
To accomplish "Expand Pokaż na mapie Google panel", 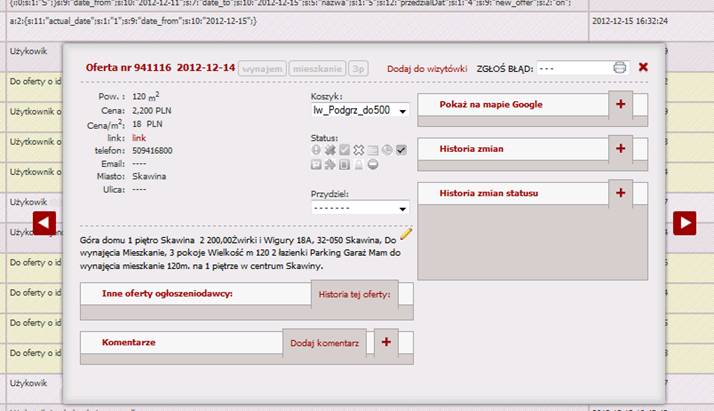I will coord(620,104).
